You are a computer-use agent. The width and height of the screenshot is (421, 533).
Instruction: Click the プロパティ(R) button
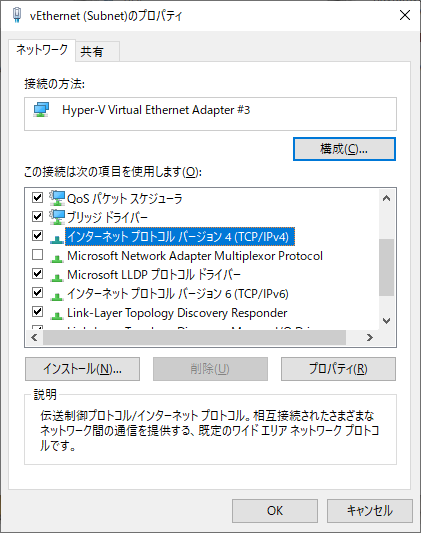[x=338, y=369]
